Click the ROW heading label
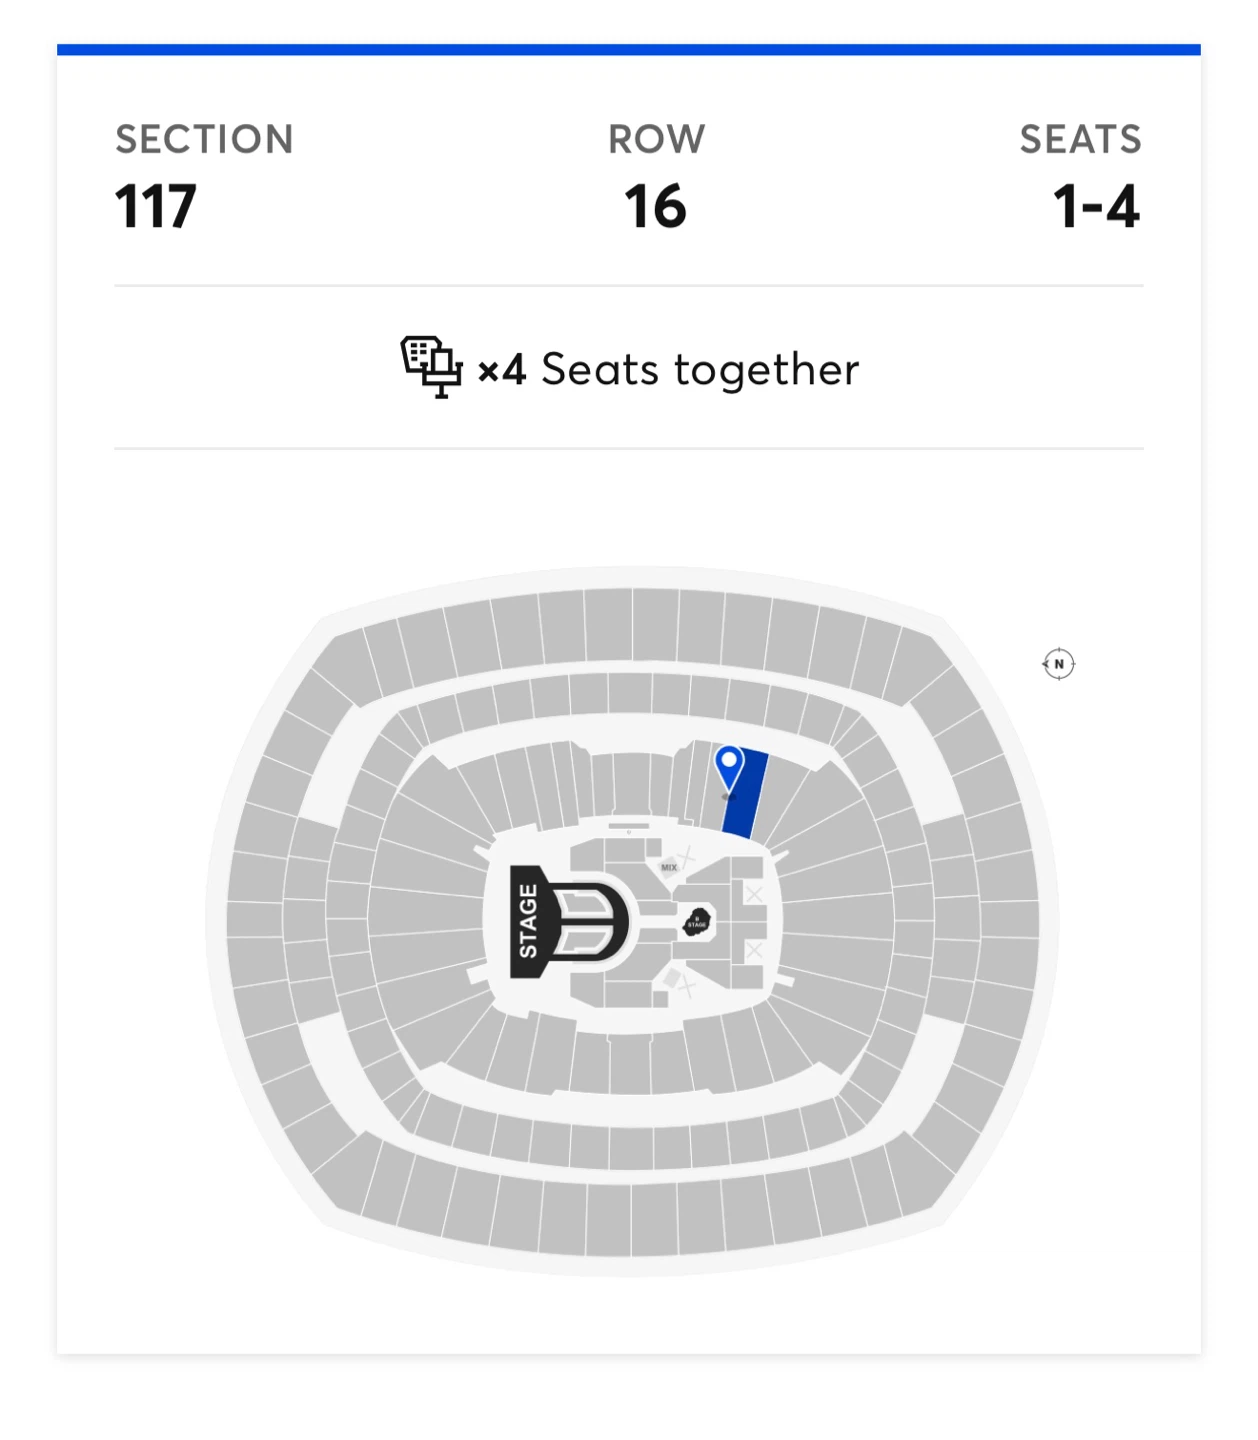1258x1440 pixels. coord(657,139)
